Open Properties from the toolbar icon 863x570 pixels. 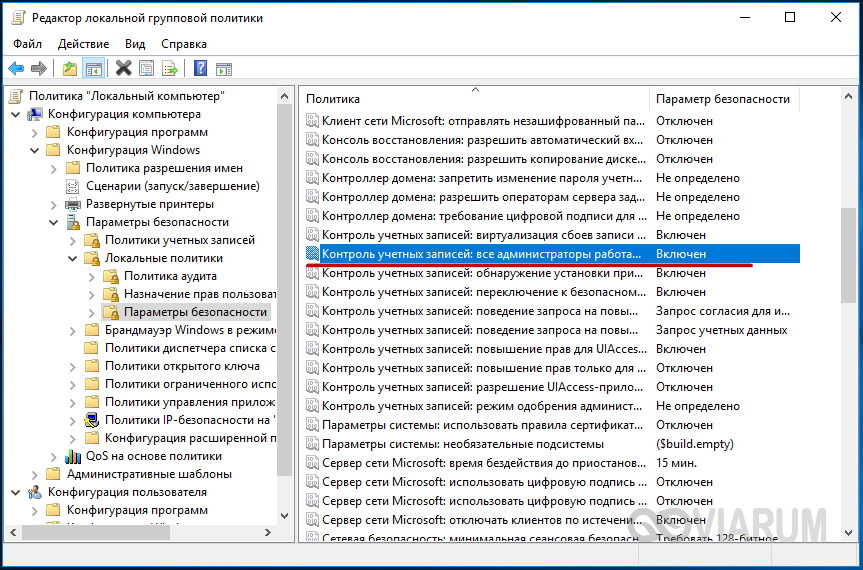(x=147, y=69)
